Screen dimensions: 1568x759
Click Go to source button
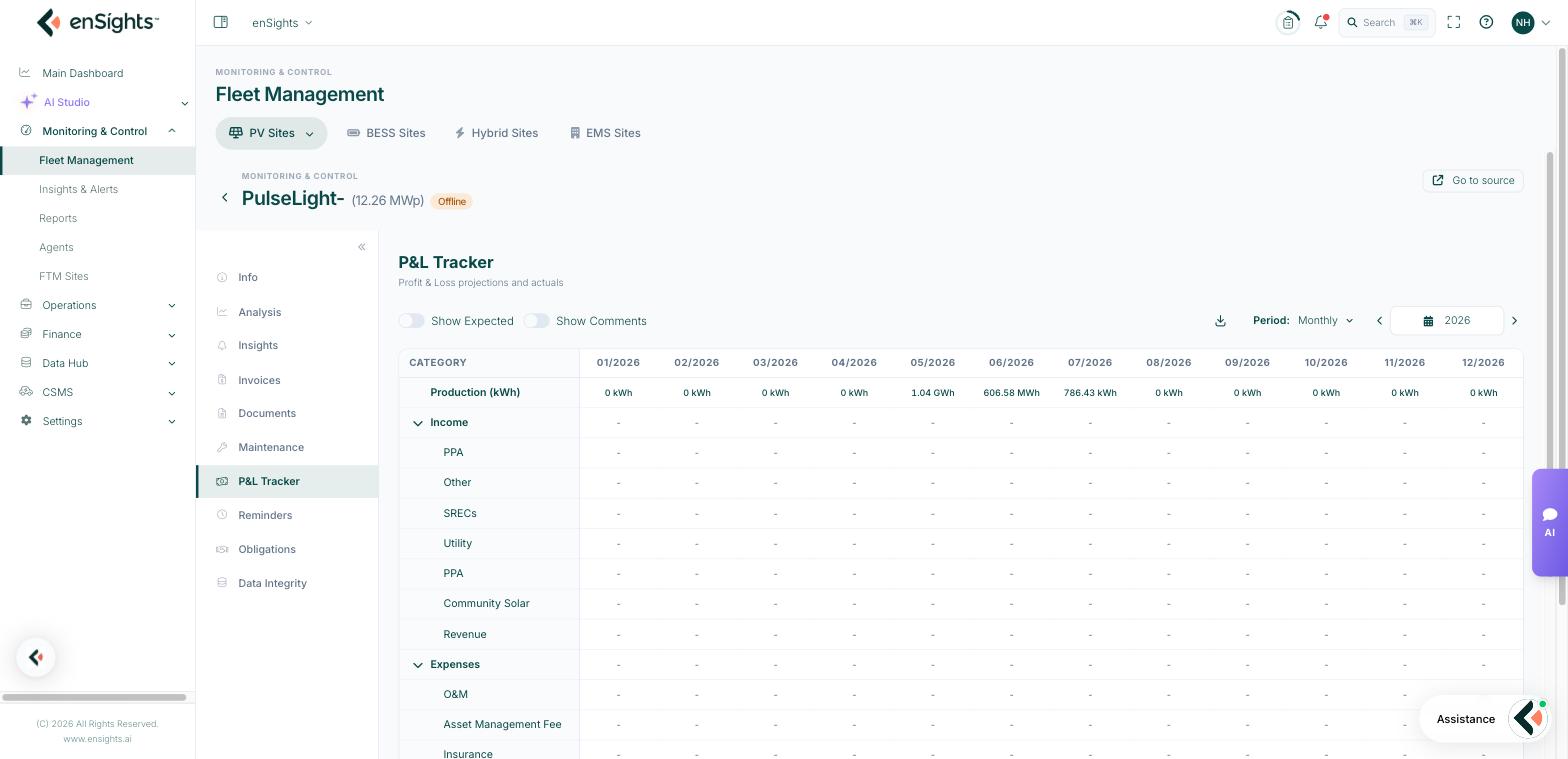pos(1473,180)
